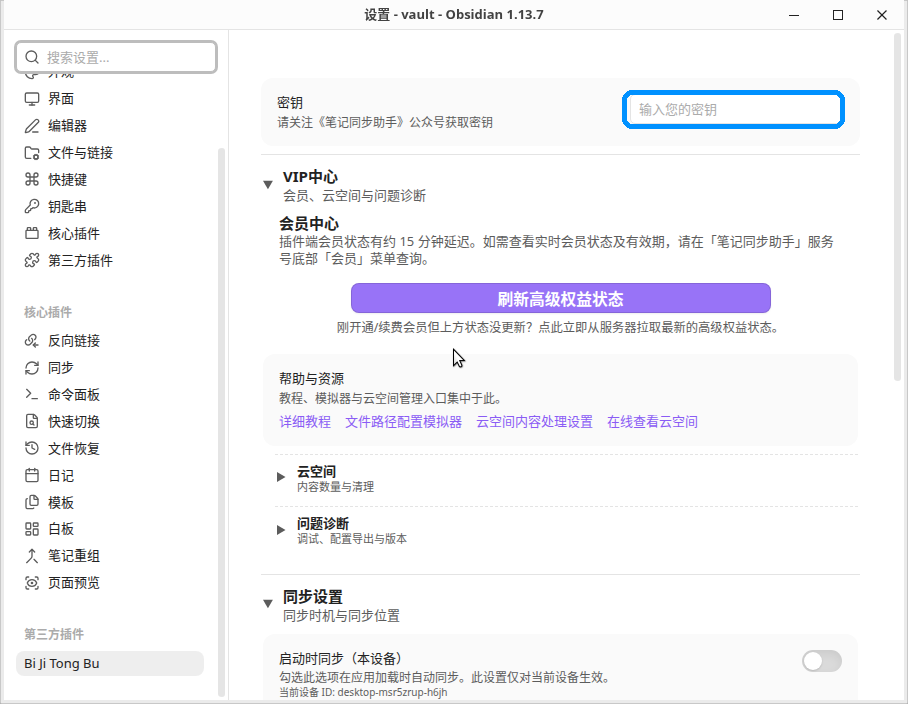Image resolution: width=908 pixels, height=704 pixels.
Task: Open the 命令面板 plugin settings
Action: point(110,395)
